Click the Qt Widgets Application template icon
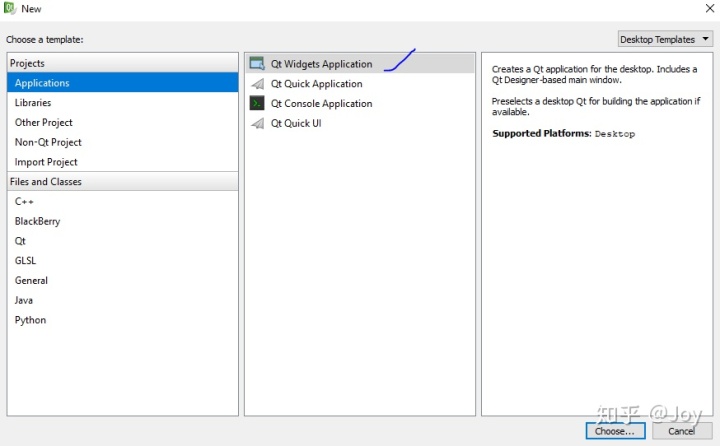Viewport: 720px width, 446px height. pyautogui.click(x=257, y=63)
